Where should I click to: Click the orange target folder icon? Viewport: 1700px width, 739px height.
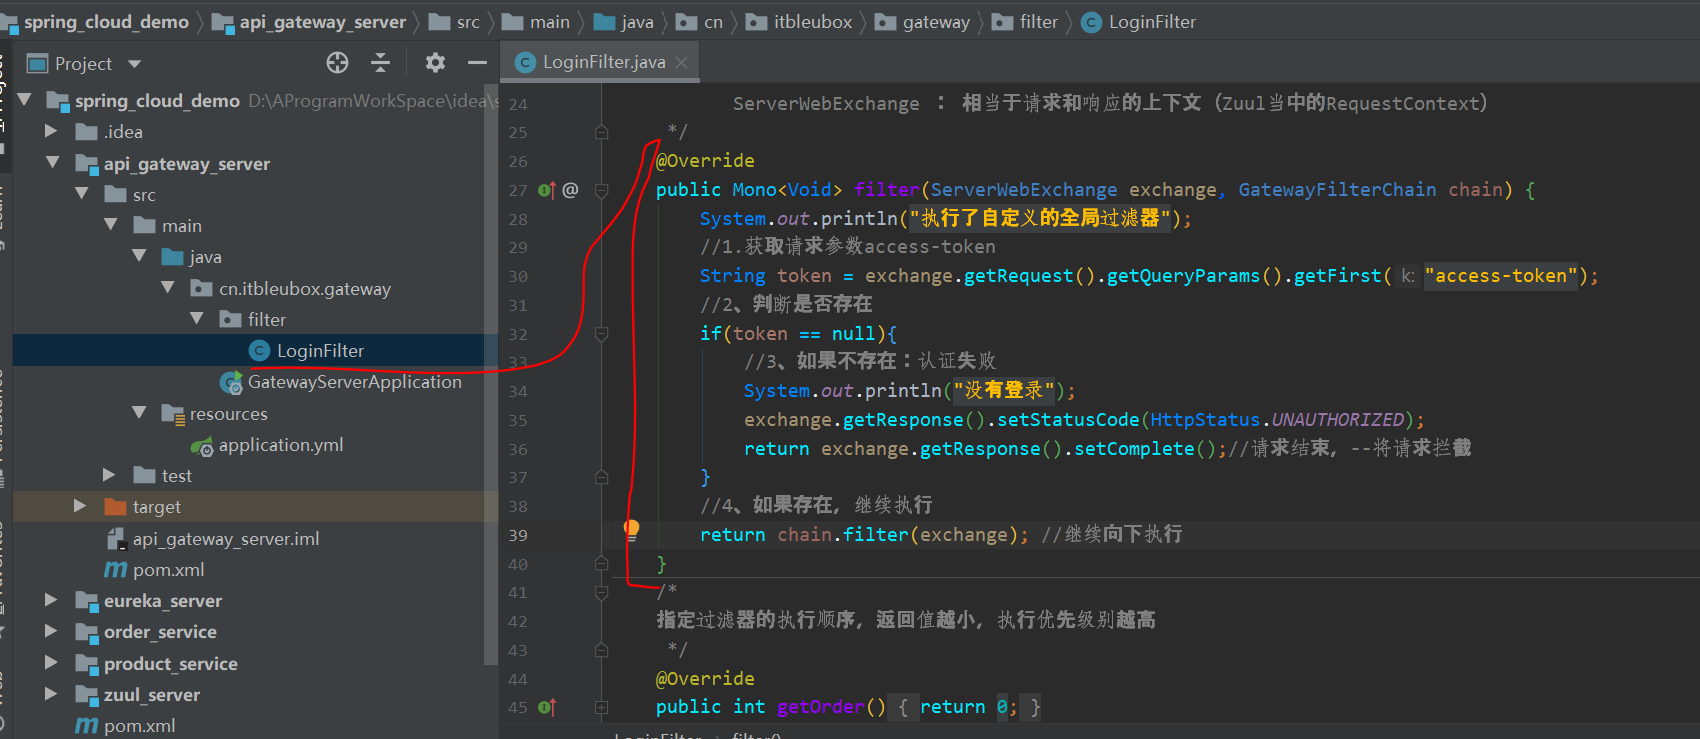[115, 506]
